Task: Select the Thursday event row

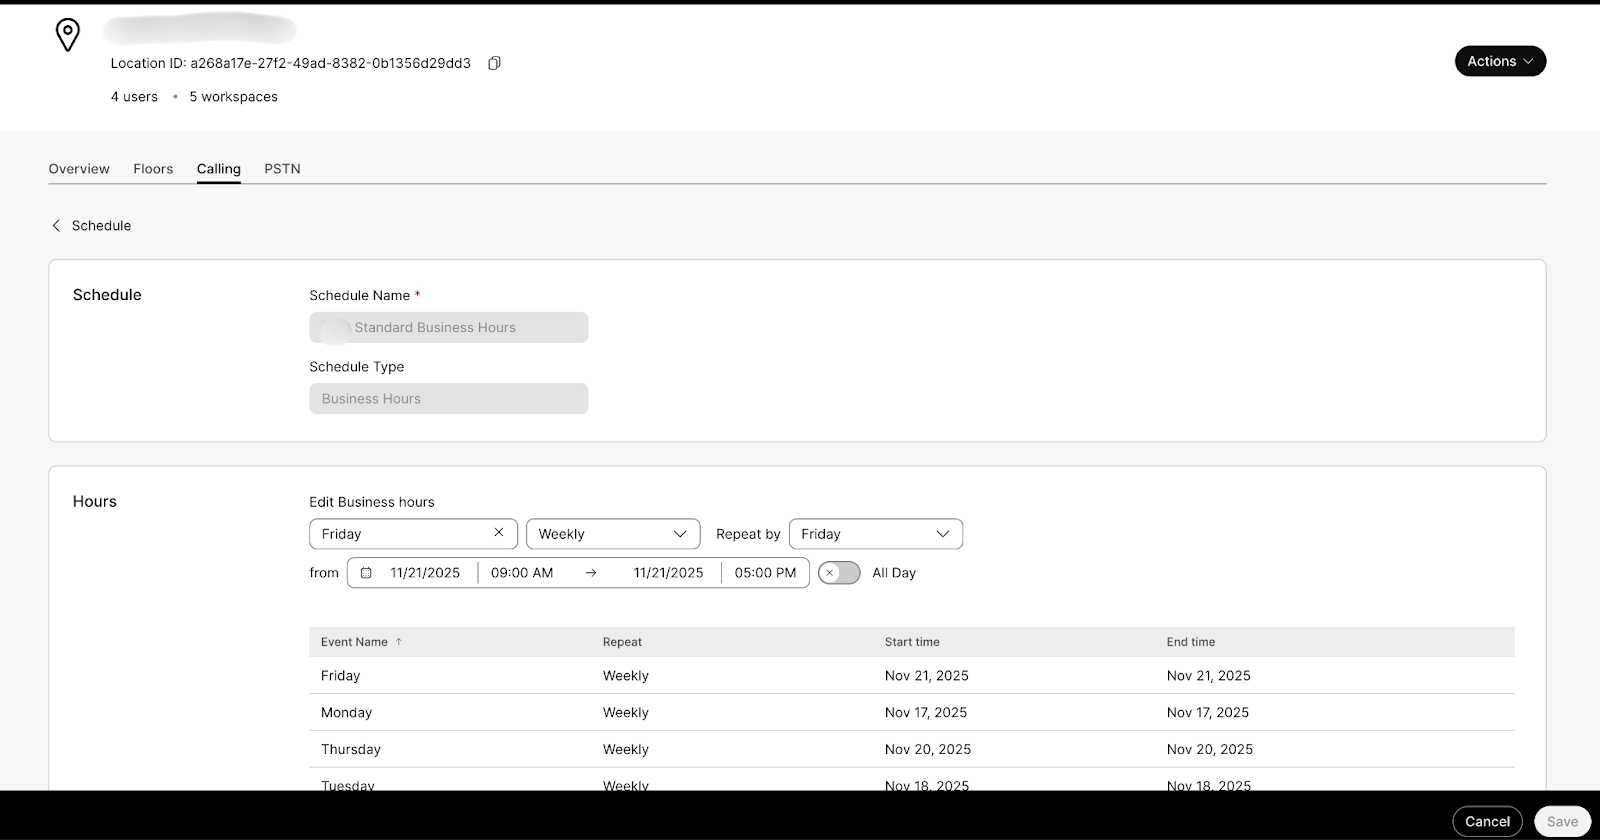Action: coord(351,749)
